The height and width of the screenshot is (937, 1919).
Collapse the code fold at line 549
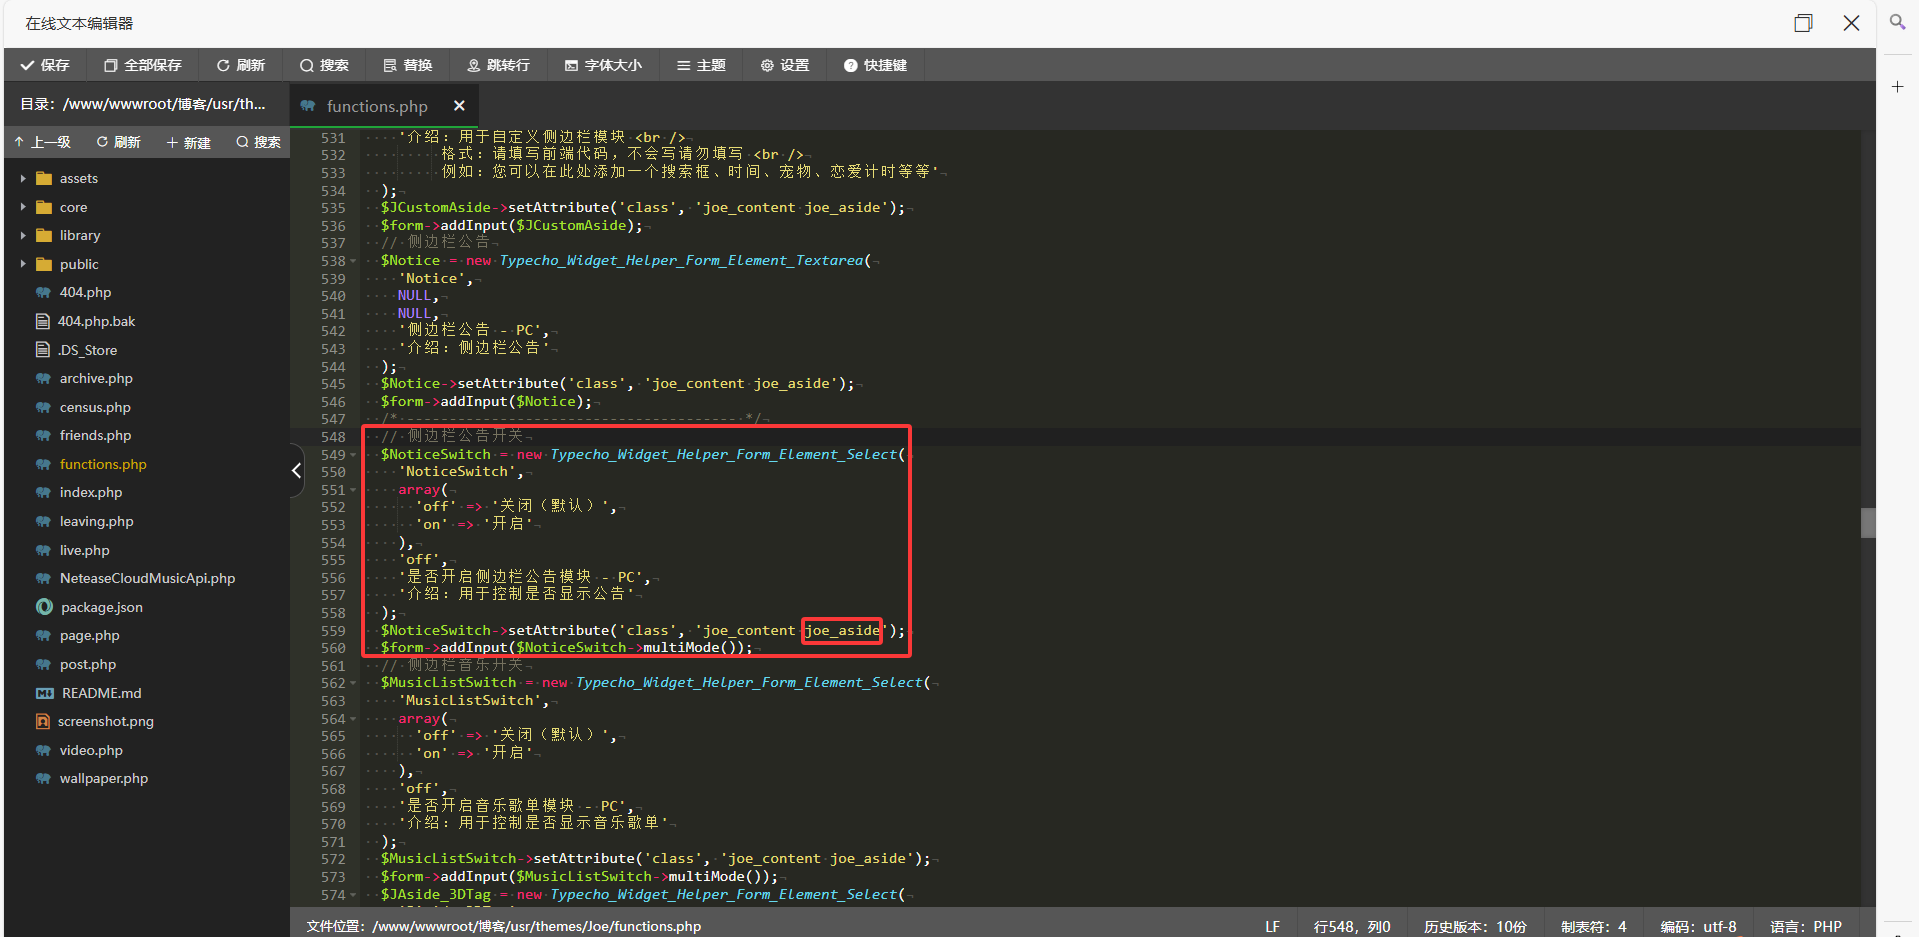[x=352, y=454]
